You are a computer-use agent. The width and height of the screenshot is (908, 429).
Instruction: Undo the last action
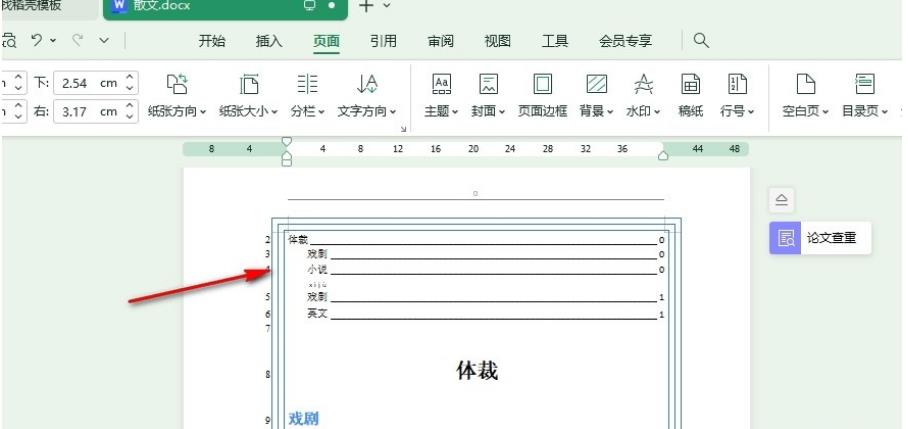(x=36, y=40)
